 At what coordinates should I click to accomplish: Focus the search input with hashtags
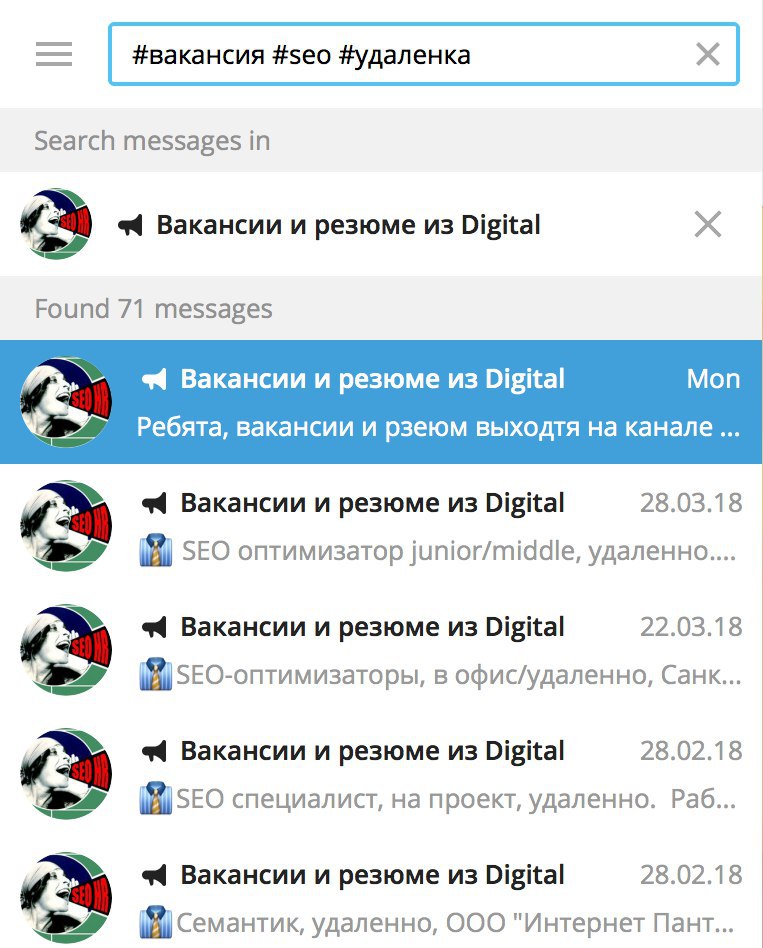click(423, 54)
